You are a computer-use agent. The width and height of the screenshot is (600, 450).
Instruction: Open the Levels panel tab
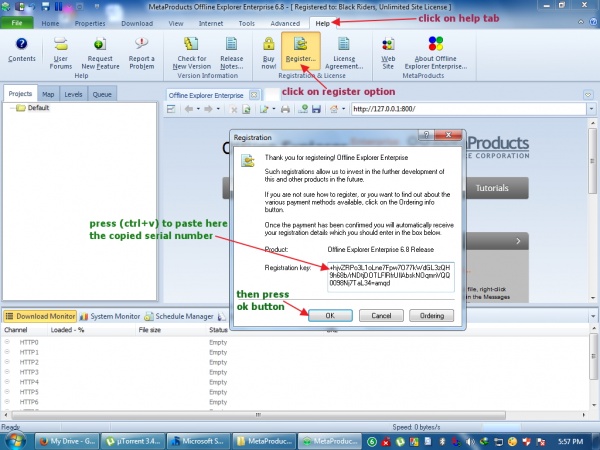click(73, 94)
